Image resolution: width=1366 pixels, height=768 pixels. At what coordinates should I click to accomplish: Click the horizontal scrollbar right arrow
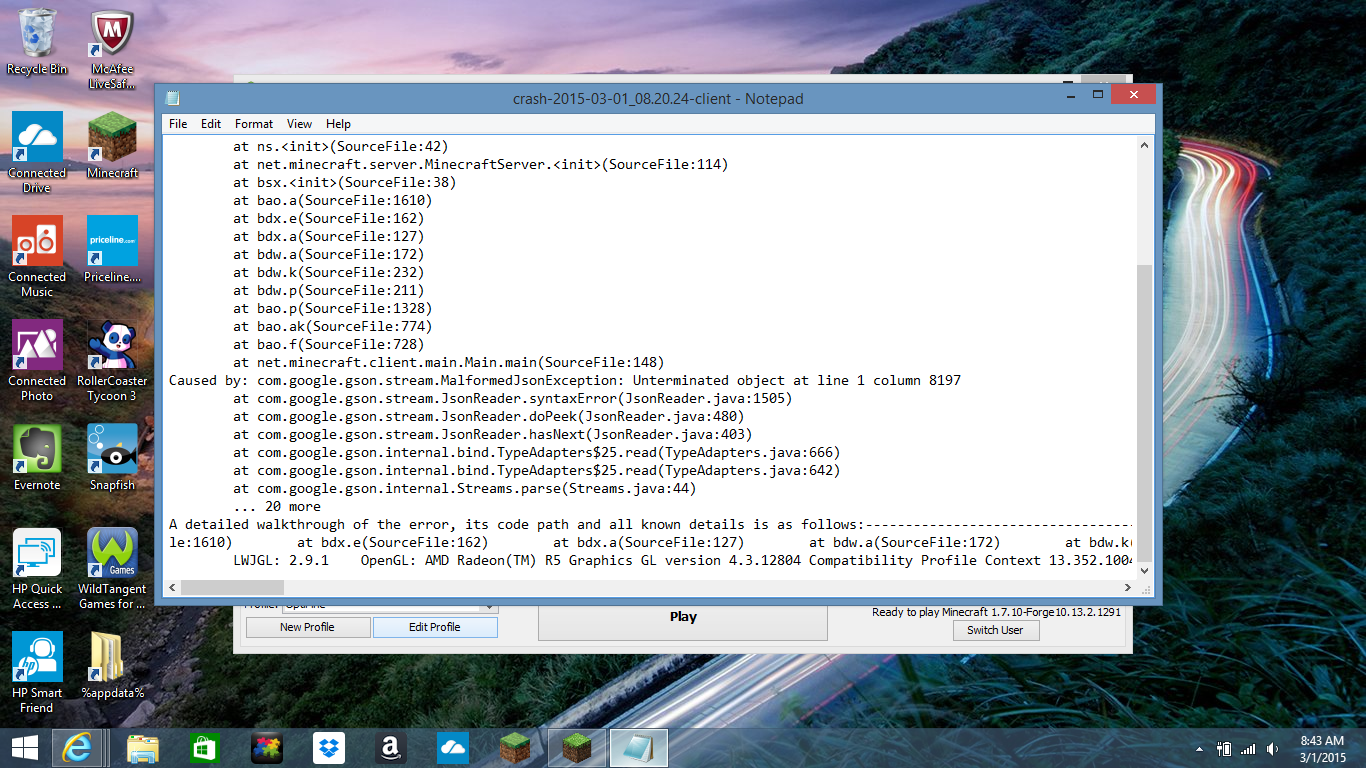[x=1128, y=587]
